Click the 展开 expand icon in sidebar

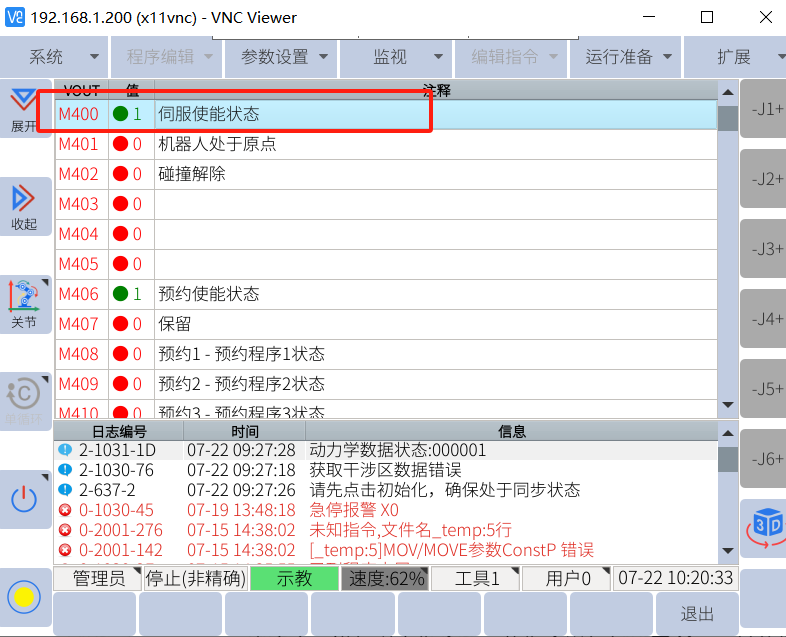(23, 109)
